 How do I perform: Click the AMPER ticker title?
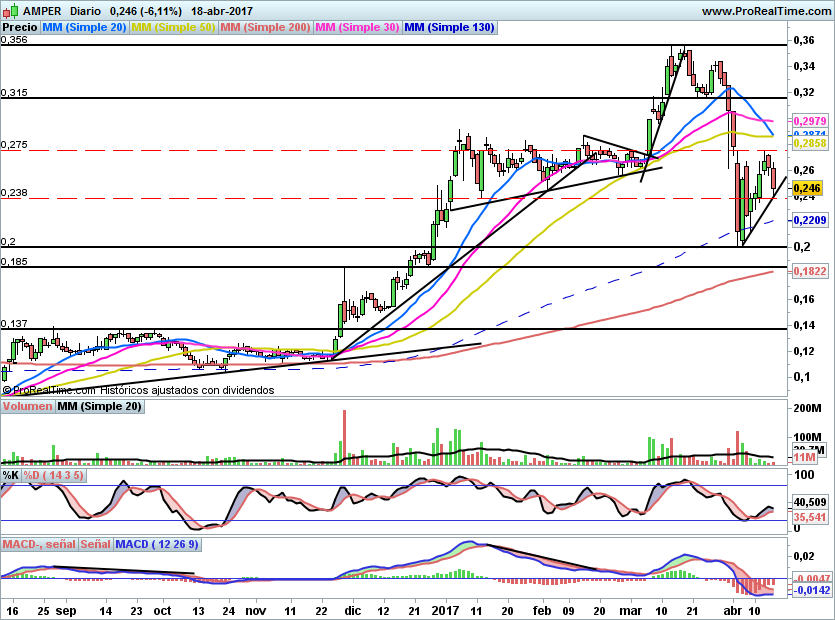tap(33, 10)
